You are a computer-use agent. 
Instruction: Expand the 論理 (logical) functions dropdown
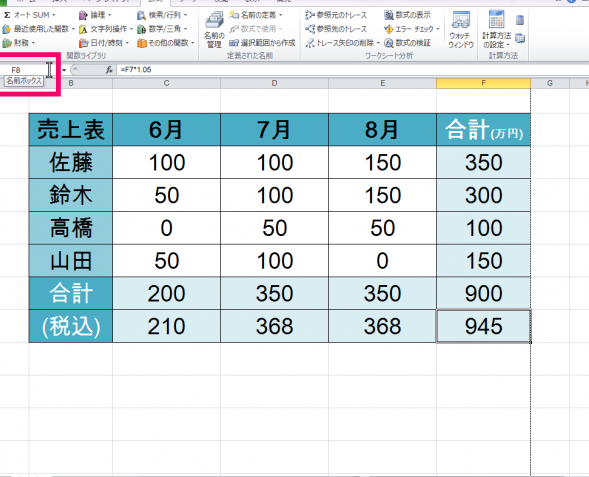[95, 15]
